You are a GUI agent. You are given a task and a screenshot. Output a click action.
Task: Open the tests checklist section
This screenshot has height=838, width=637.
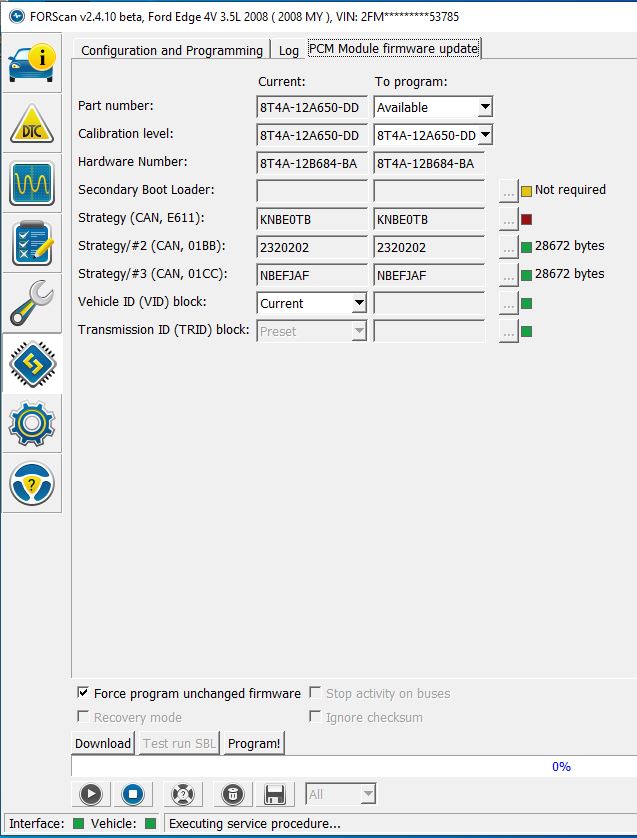(x=32, y=243)
